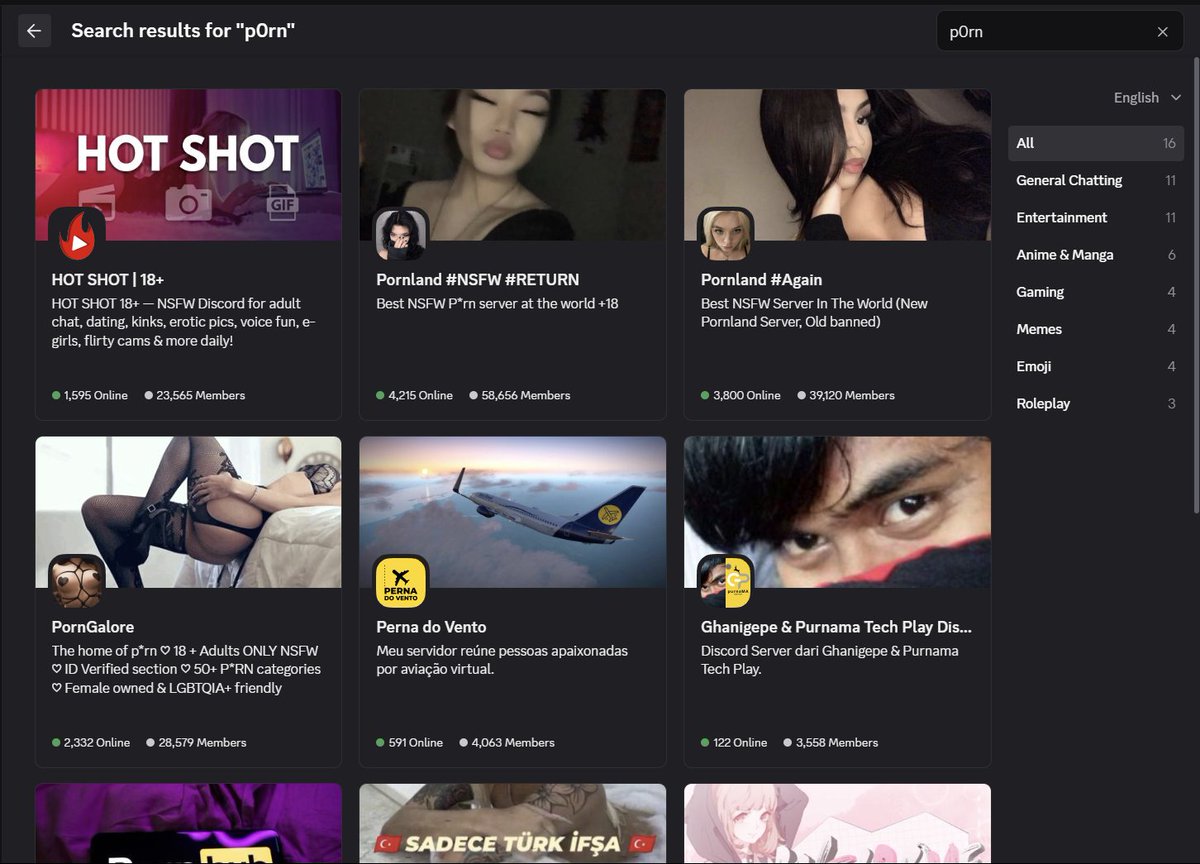The height and width of the screenshot is (864, 1200).
Task: Click the "39,120 Members" count
Action: point(852,395)
